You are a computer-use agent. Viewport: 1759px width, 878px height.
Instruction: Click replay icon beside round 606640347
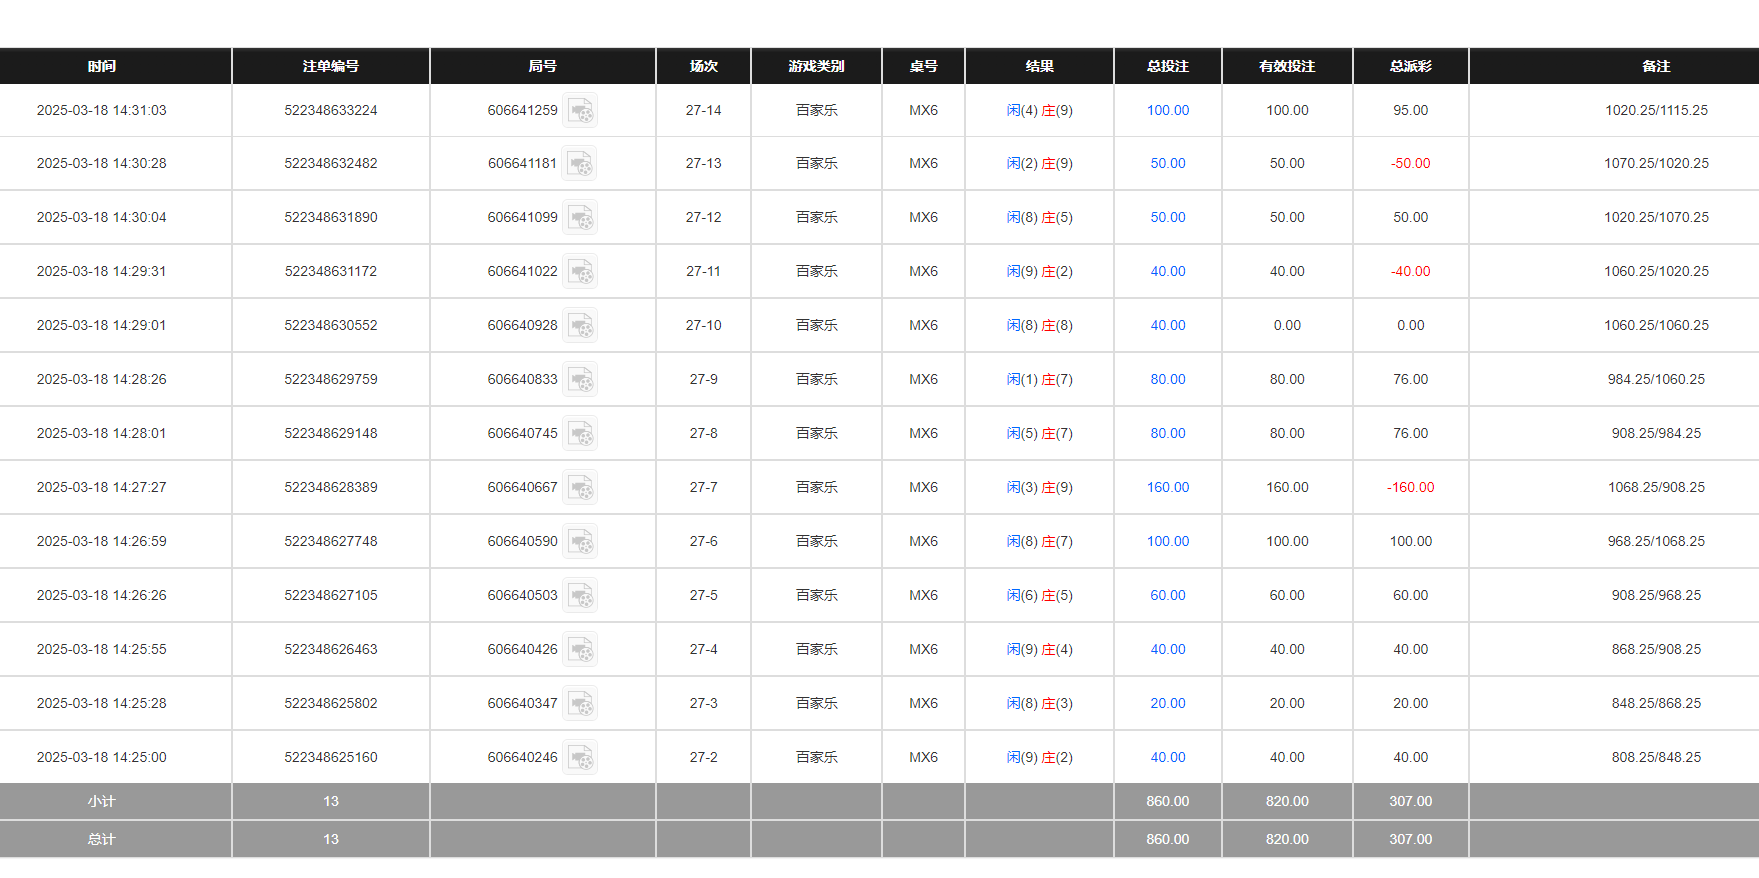click(580, 703)
